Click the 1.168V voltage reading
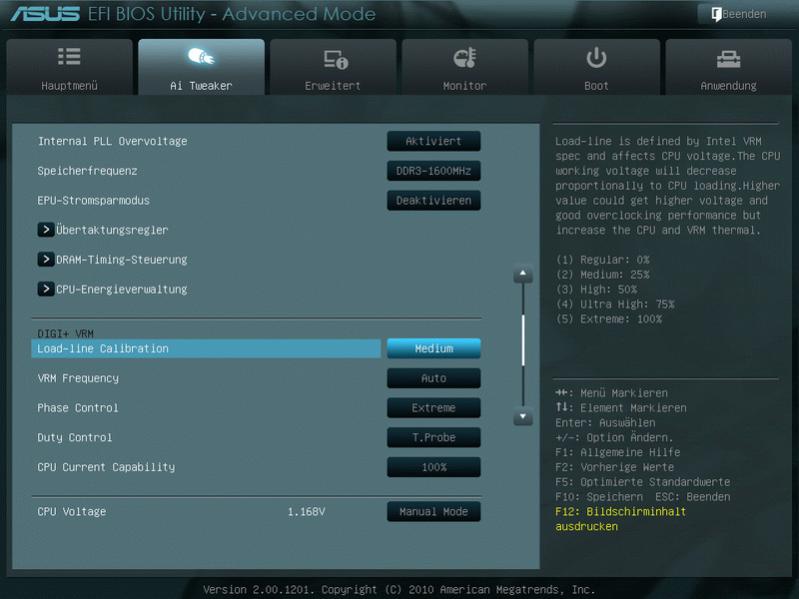799x599 pixels. tap(306, 511)
